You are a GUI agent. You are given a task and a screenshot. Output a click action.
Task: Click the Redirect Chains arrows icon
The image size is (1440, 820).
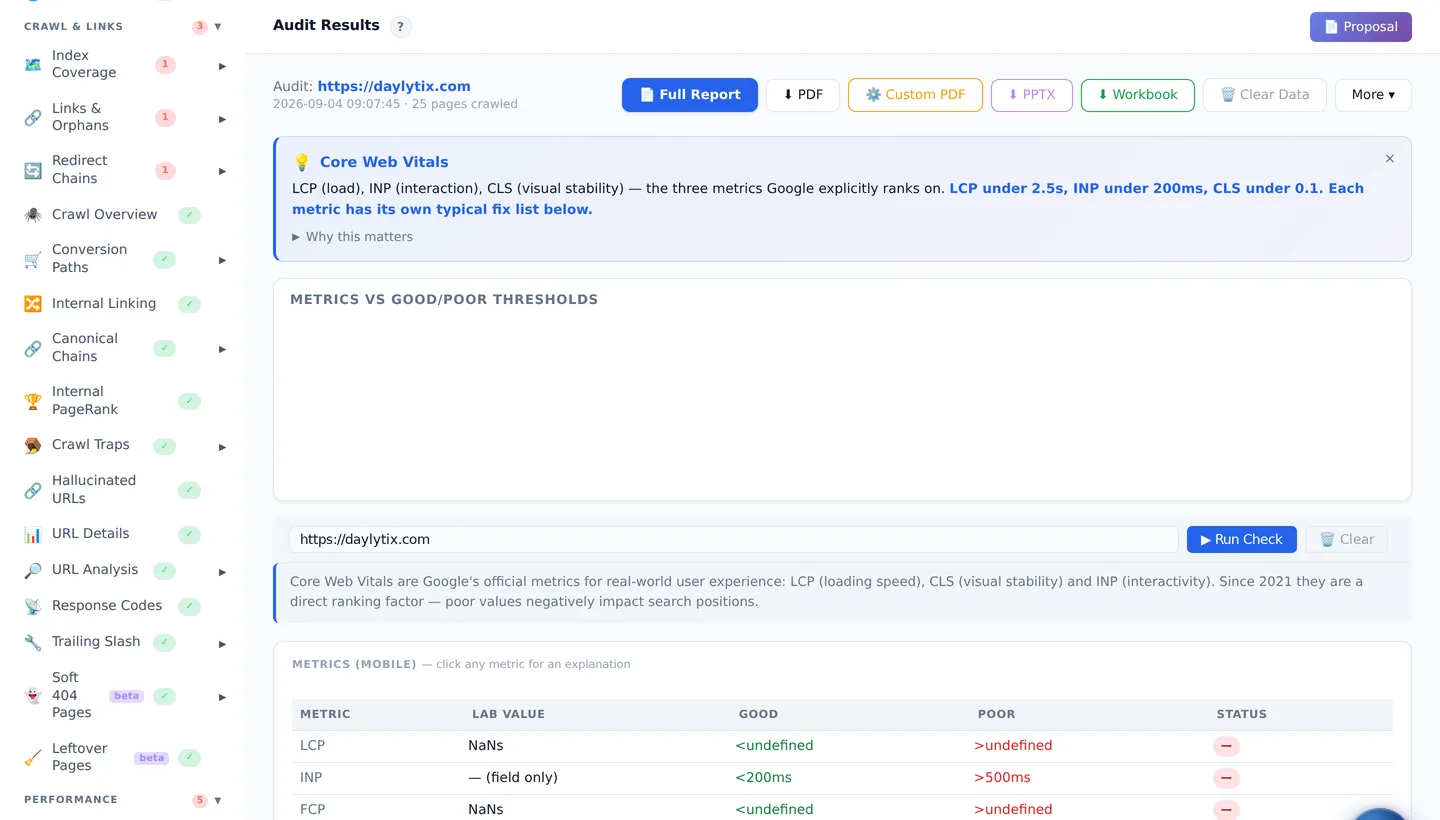click(x=33, y=170)
